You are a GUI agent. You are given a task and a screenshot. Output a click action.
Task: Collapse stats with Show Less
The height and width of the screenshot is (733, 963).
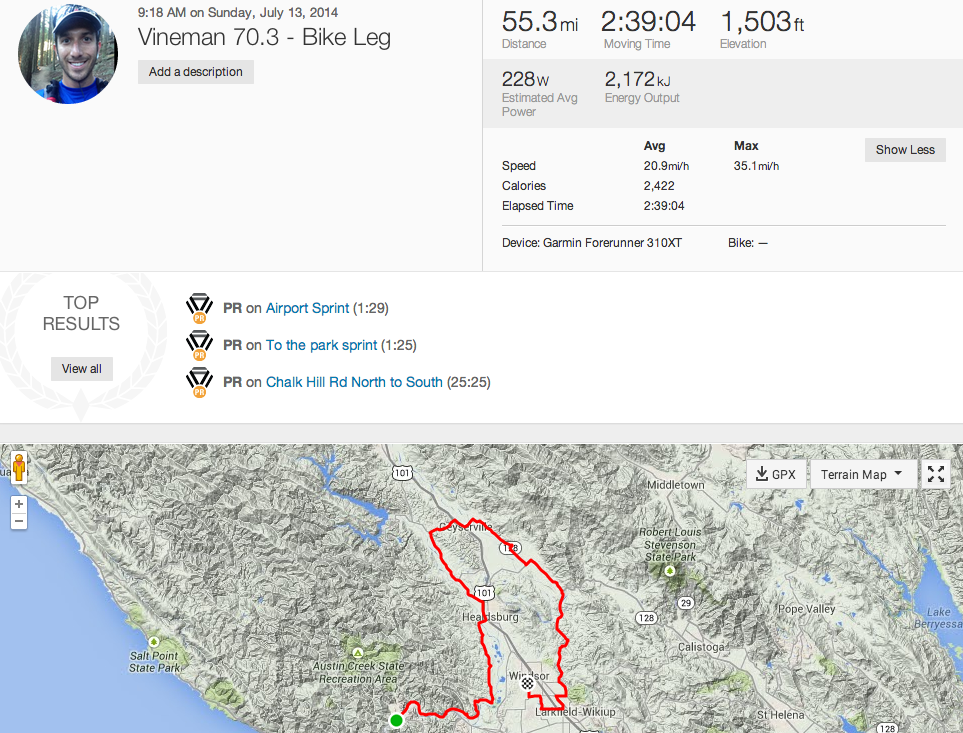(905, 150)
